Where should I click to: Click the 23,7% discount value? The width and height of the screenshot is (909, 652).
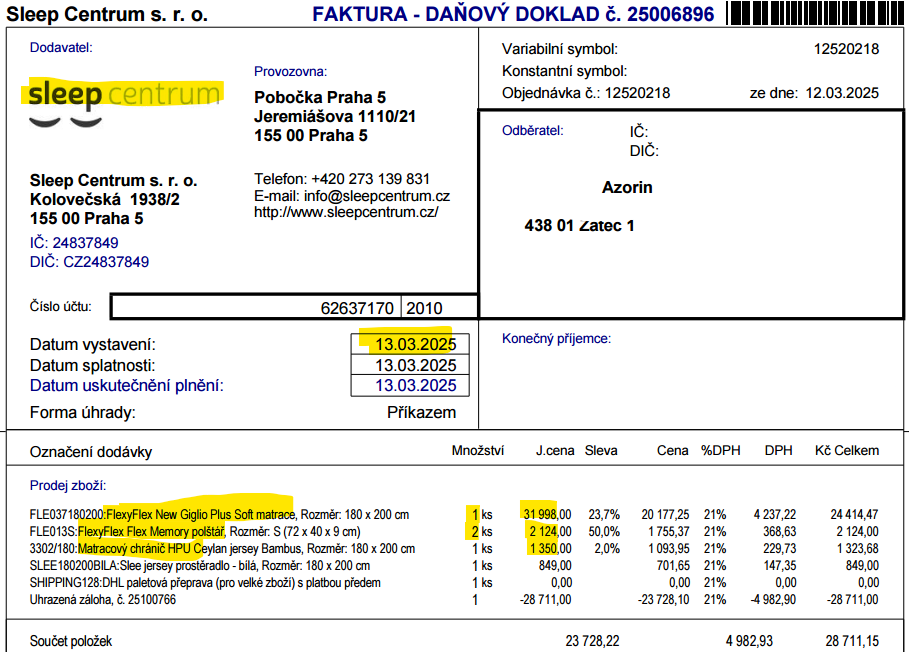pos(604,515)
